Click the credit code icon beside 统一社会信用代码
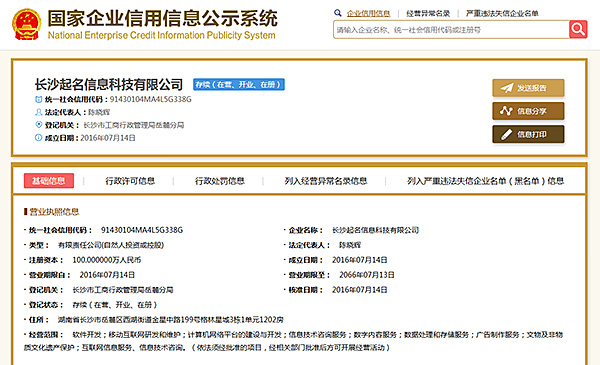 pyautogui.click(x=38, y=99)
